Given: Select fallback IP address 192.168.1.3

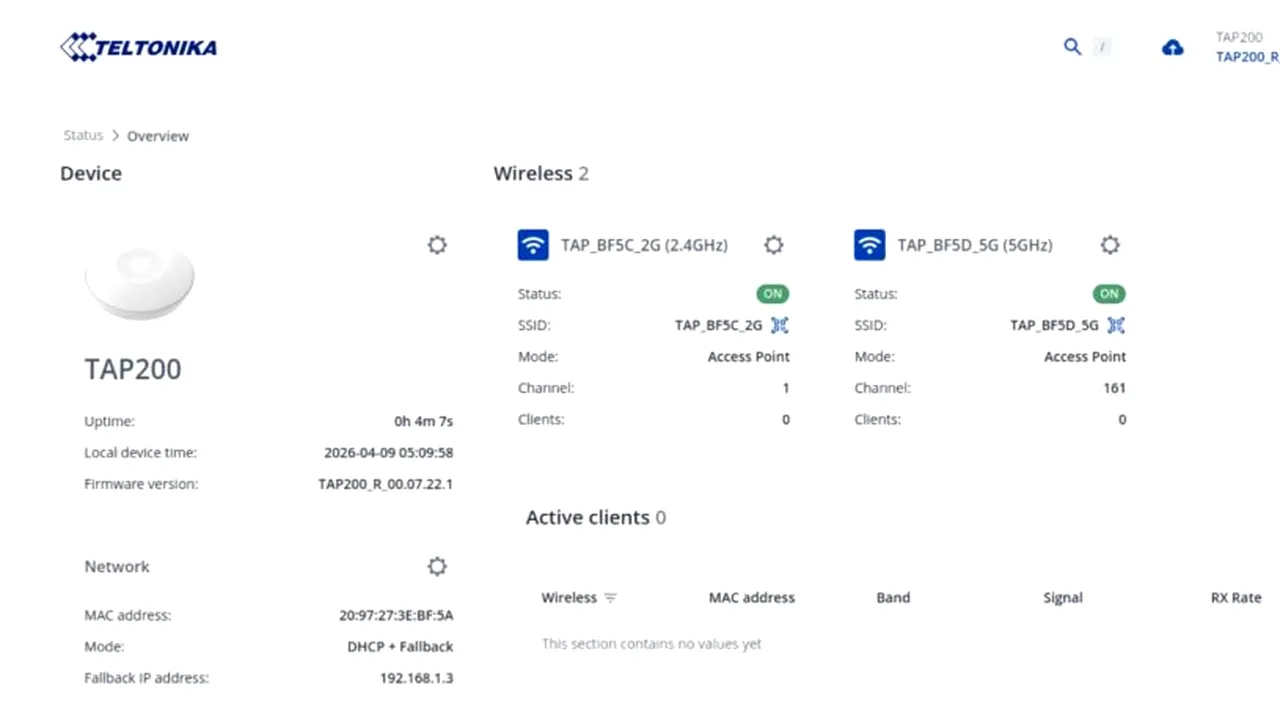Looking at the screenshot, I should pos(416,678).
